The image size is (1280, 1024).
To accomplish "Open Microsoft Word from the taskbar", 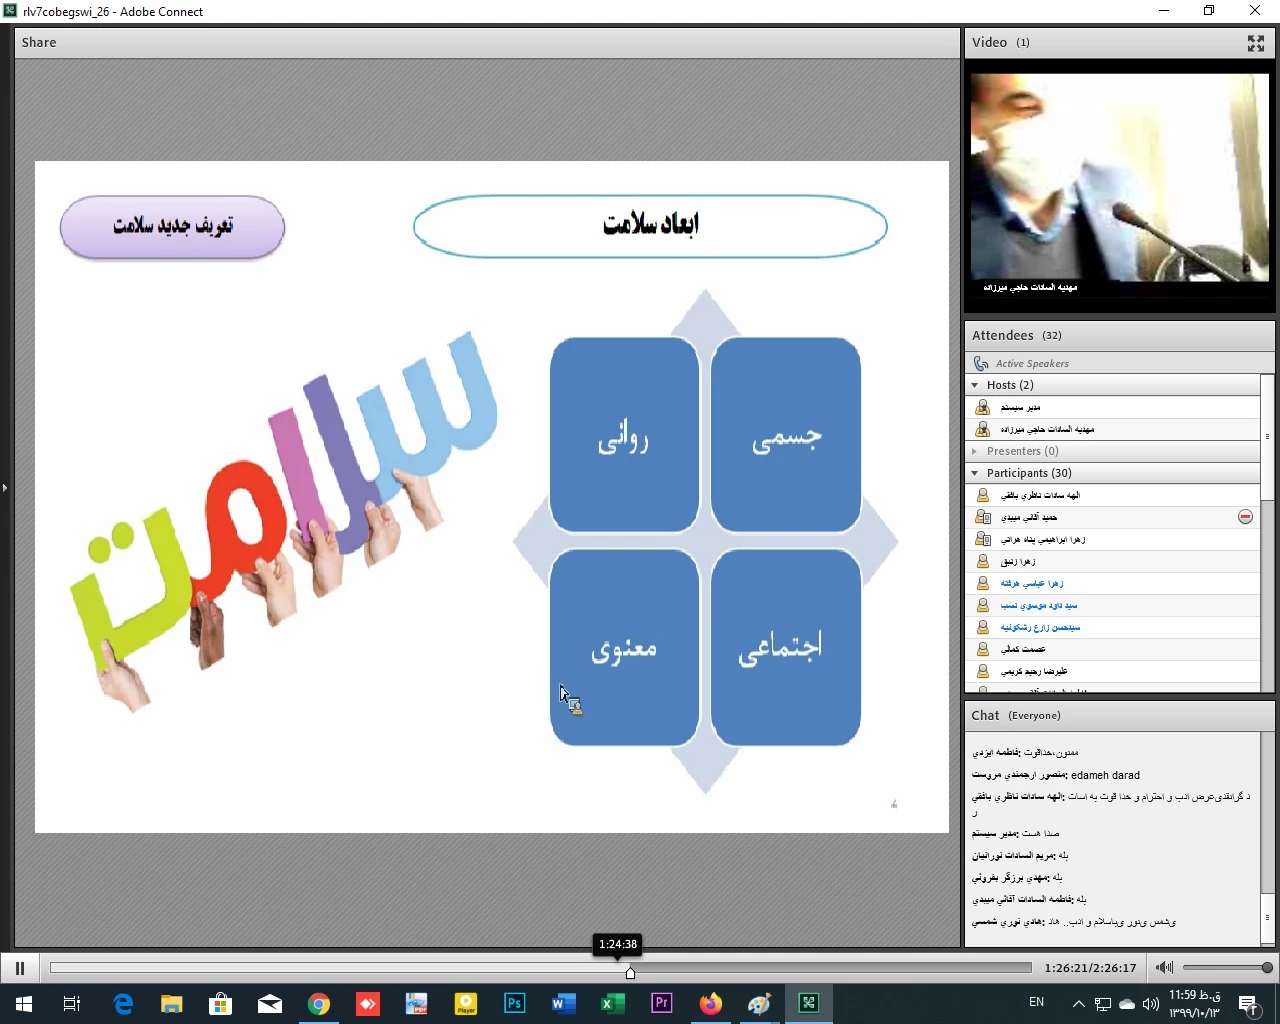I will 563,1004.
